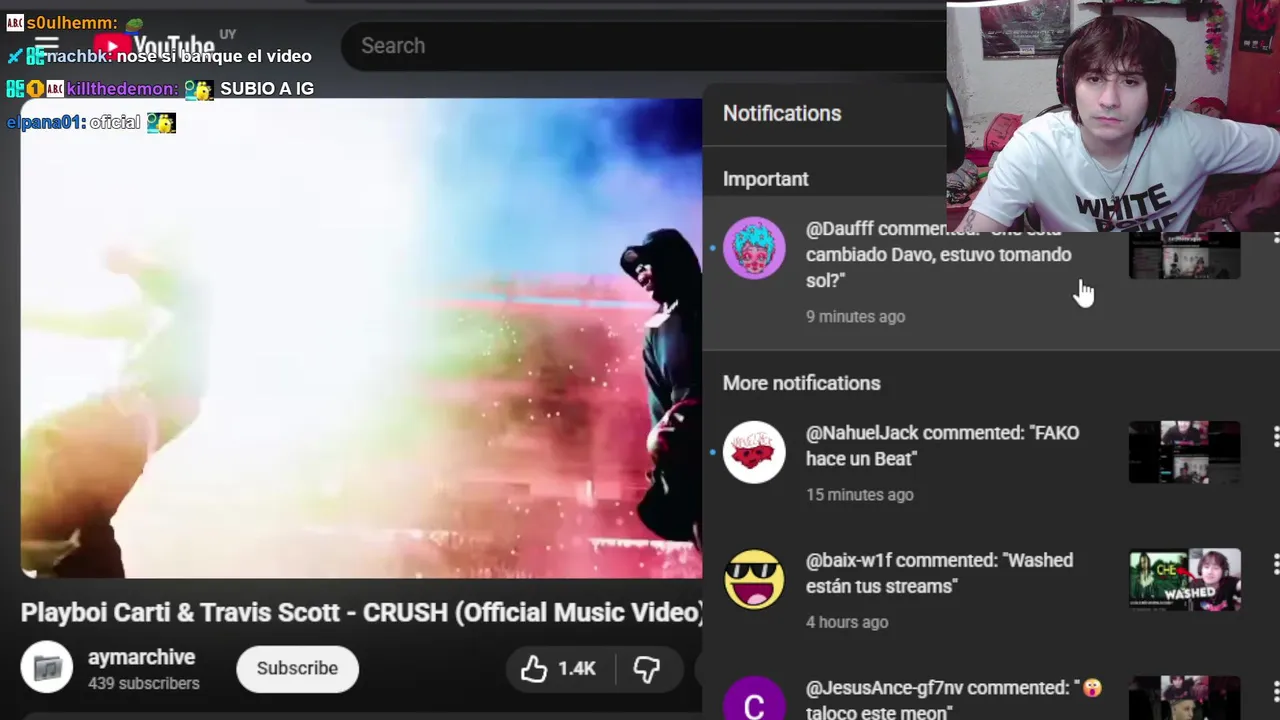The height and width of the screenshot is (720, 1280).
Task: Open the aymarchive channel name link
Action: pyautogui.click(x=141, y=657)
